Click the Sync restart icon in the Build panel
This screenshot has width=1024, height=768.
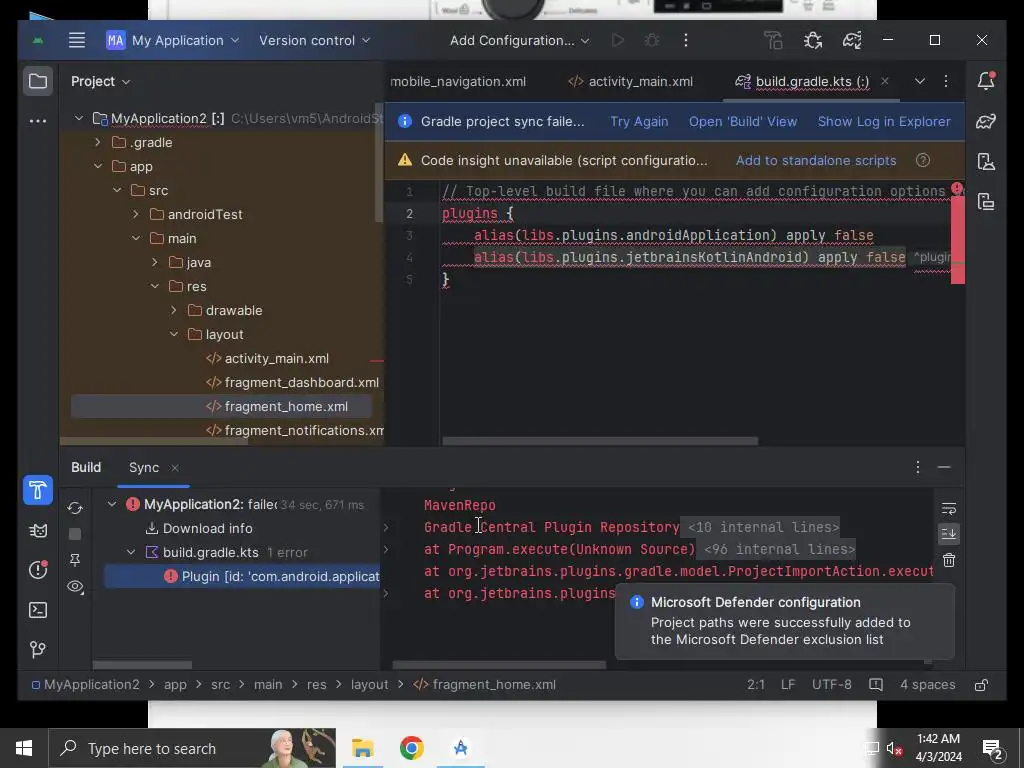[75, 508]
